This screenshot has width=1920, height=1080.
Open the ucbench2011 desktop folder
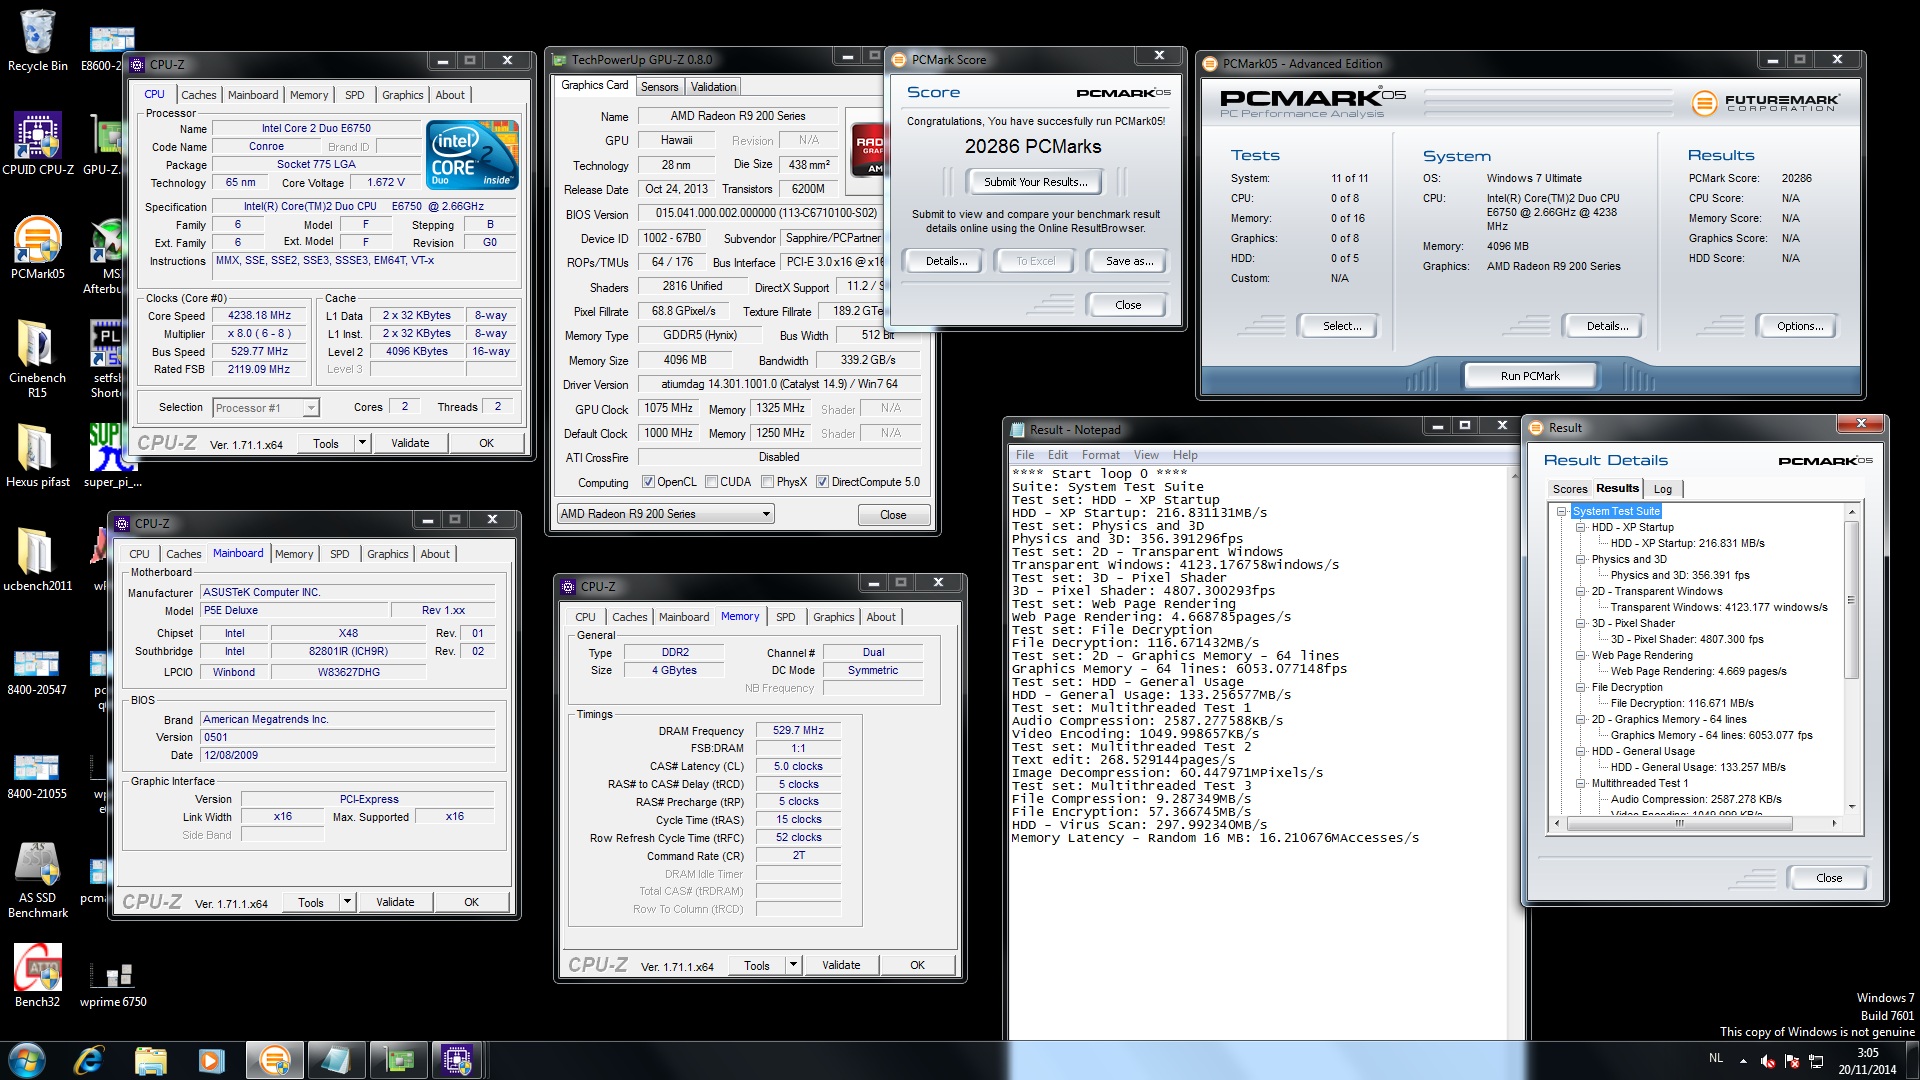point(37,560)
